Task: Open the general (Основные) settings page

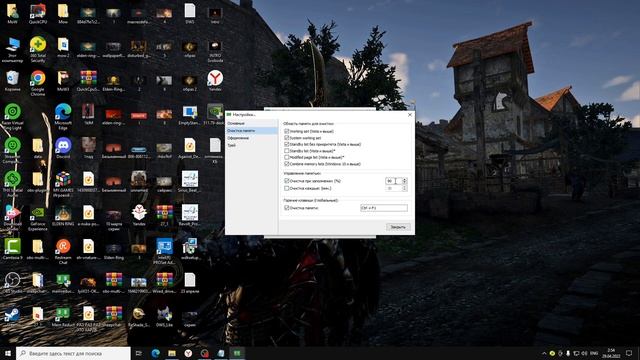Action: point(251,123)
